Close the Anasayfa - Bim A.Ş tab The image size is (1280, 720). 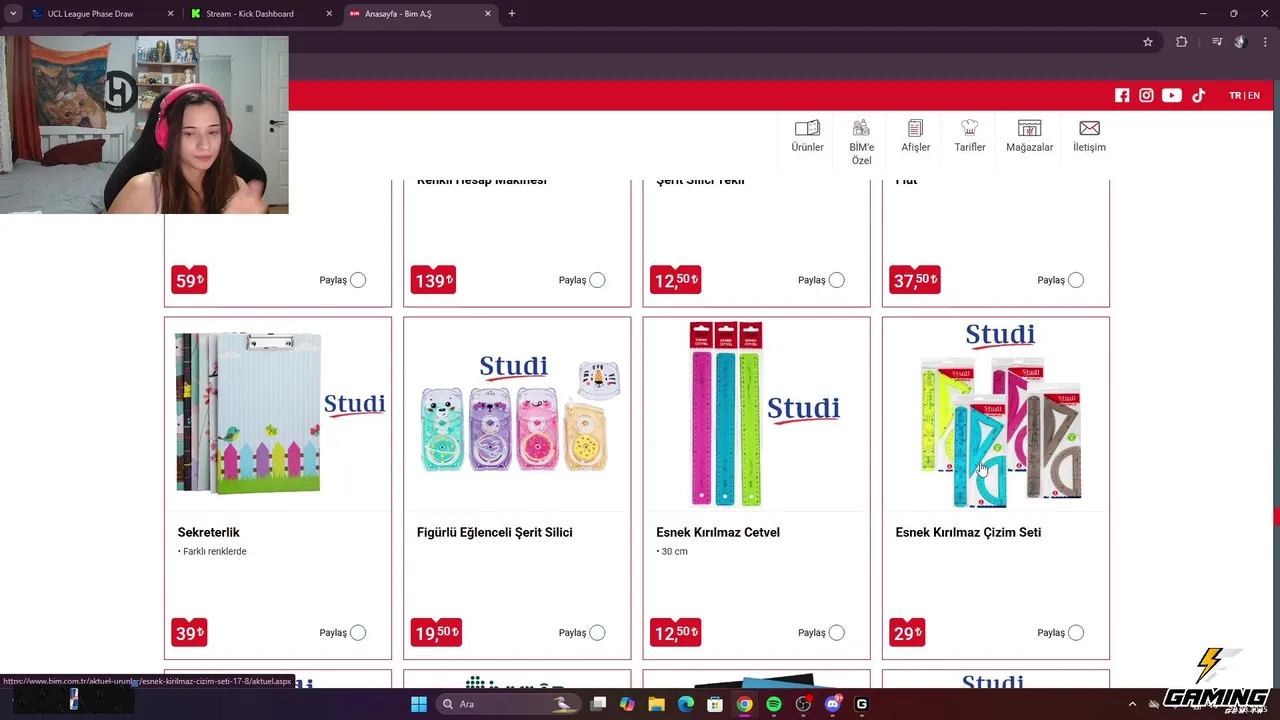[488, 14]
